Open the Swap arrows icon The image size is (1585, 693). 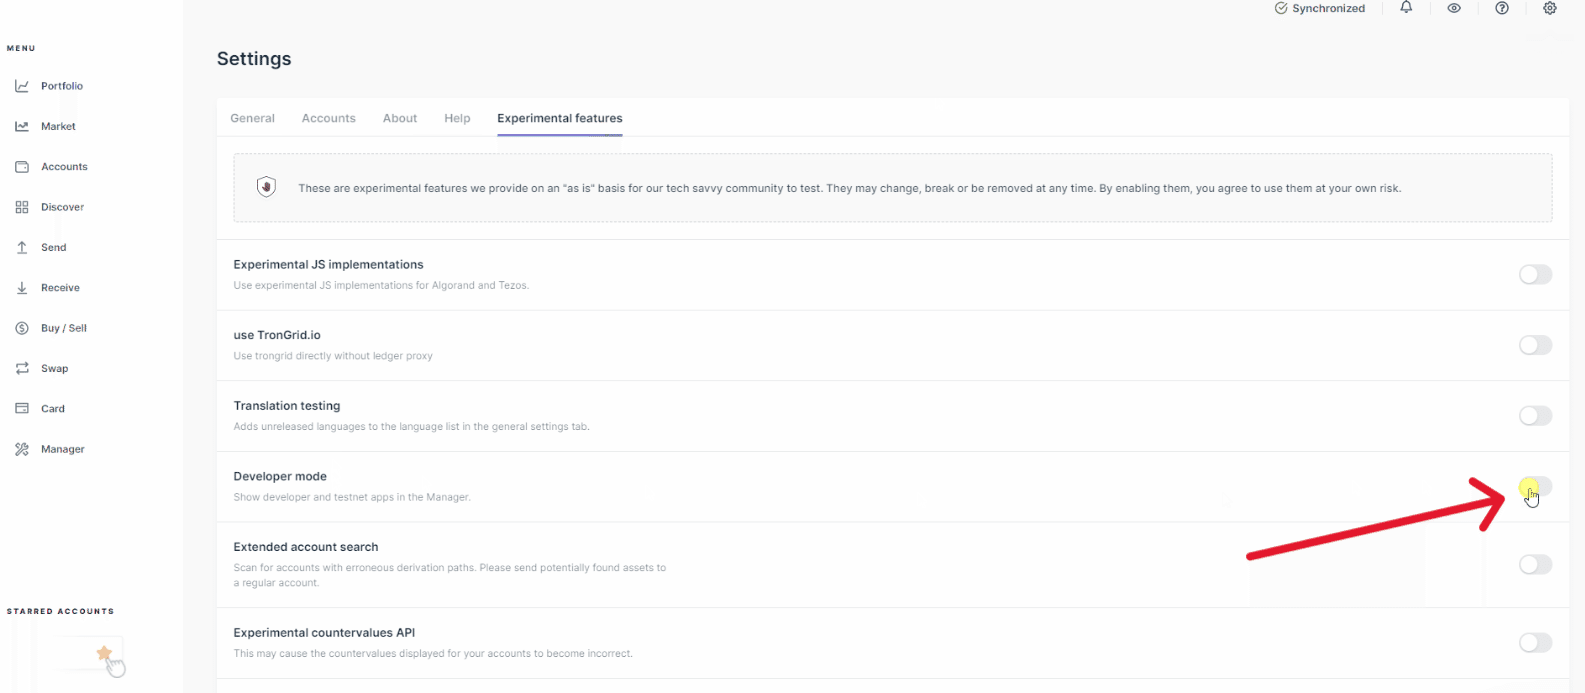22,369
